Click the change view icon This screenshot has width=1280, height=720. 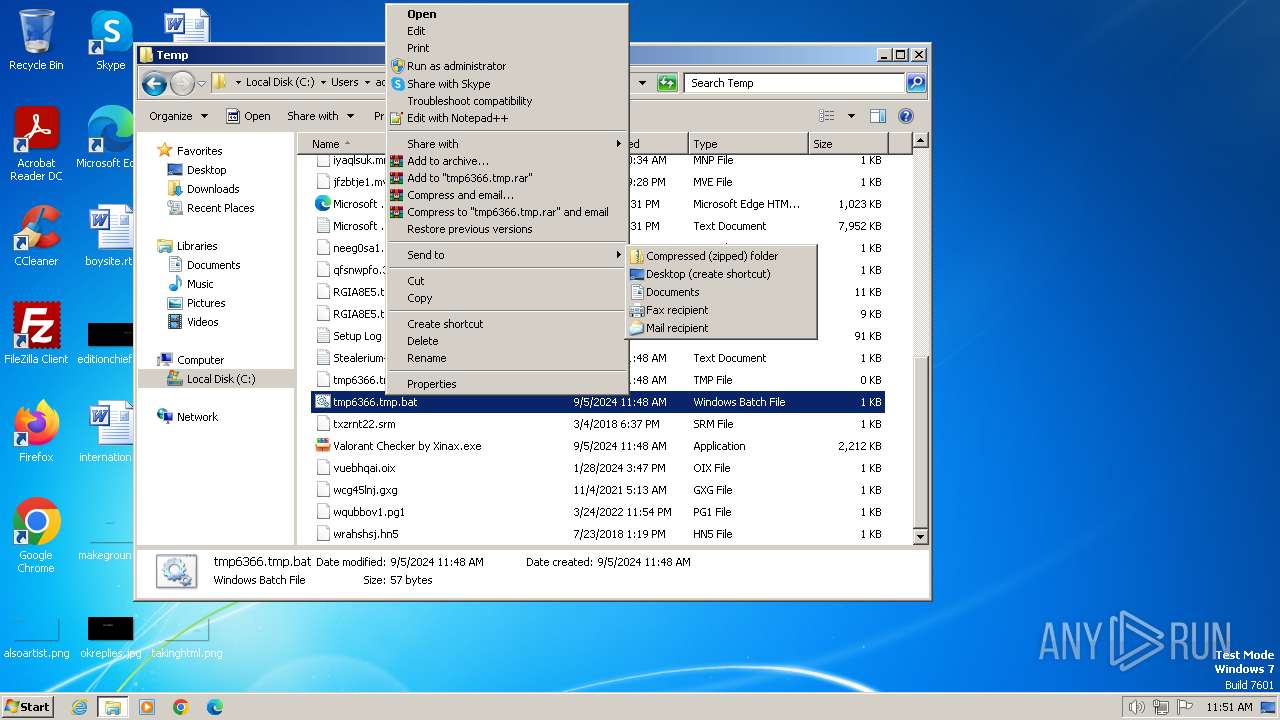pyautogui.click(x=827, y=116)
